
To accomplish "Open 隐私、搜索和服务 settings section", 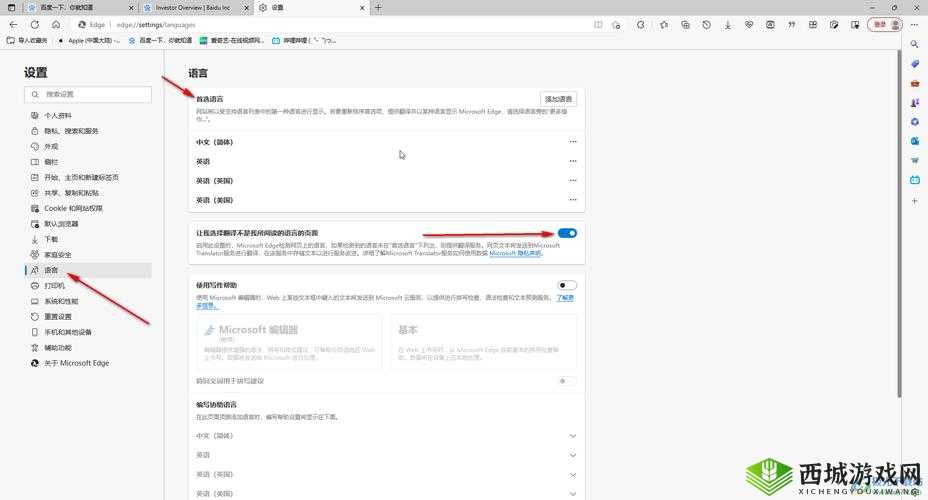I will pos(71,131).
